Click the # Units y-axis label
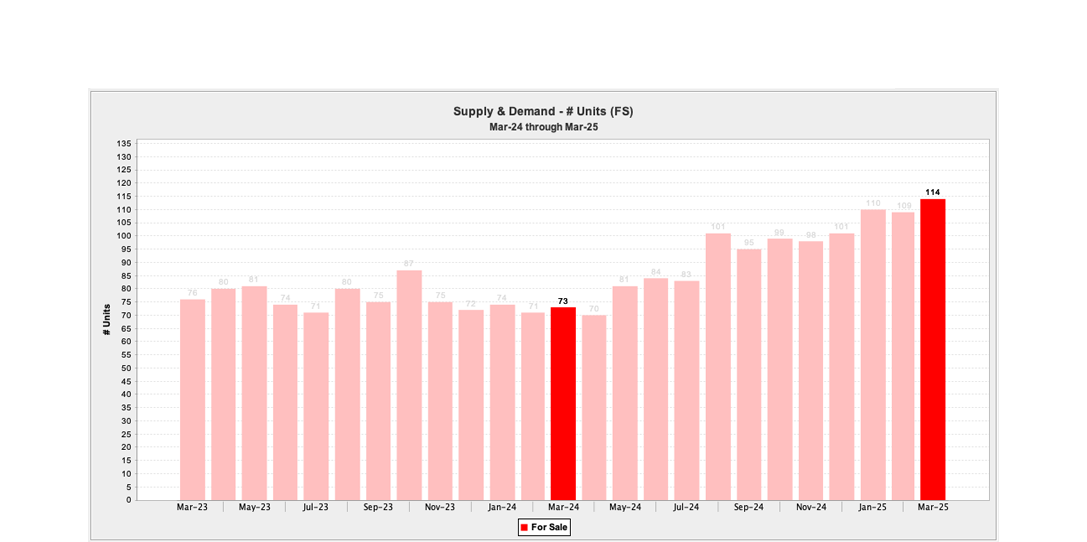 pos(107,319)
